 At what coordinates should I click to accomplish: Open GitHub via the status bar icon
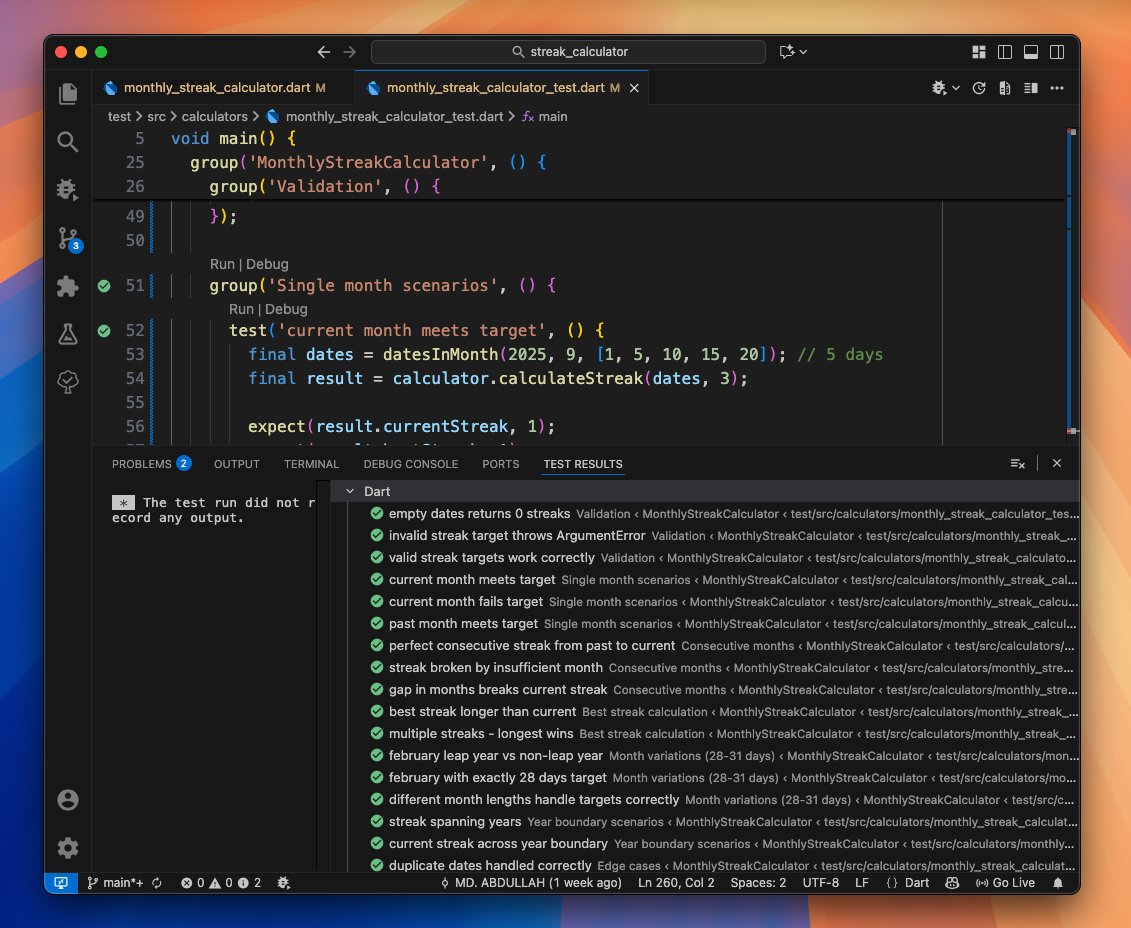951,883
